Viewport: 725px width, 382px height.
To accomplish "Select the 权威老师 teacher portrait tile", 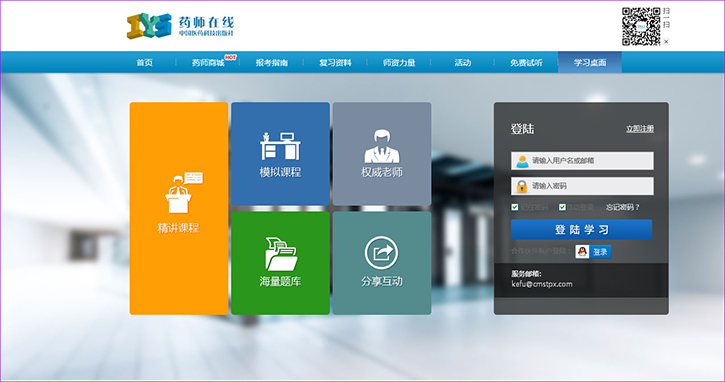I will coord(382,154).
